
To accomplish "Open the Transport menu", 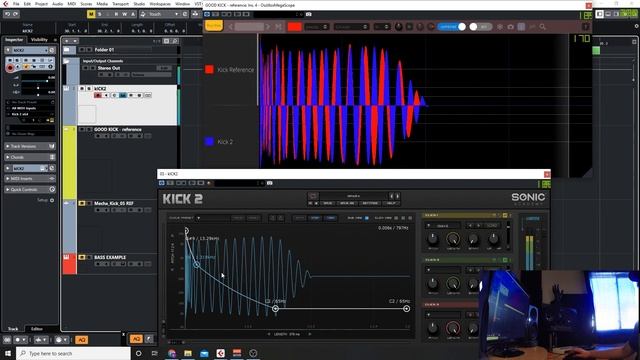I will (120, 4).
